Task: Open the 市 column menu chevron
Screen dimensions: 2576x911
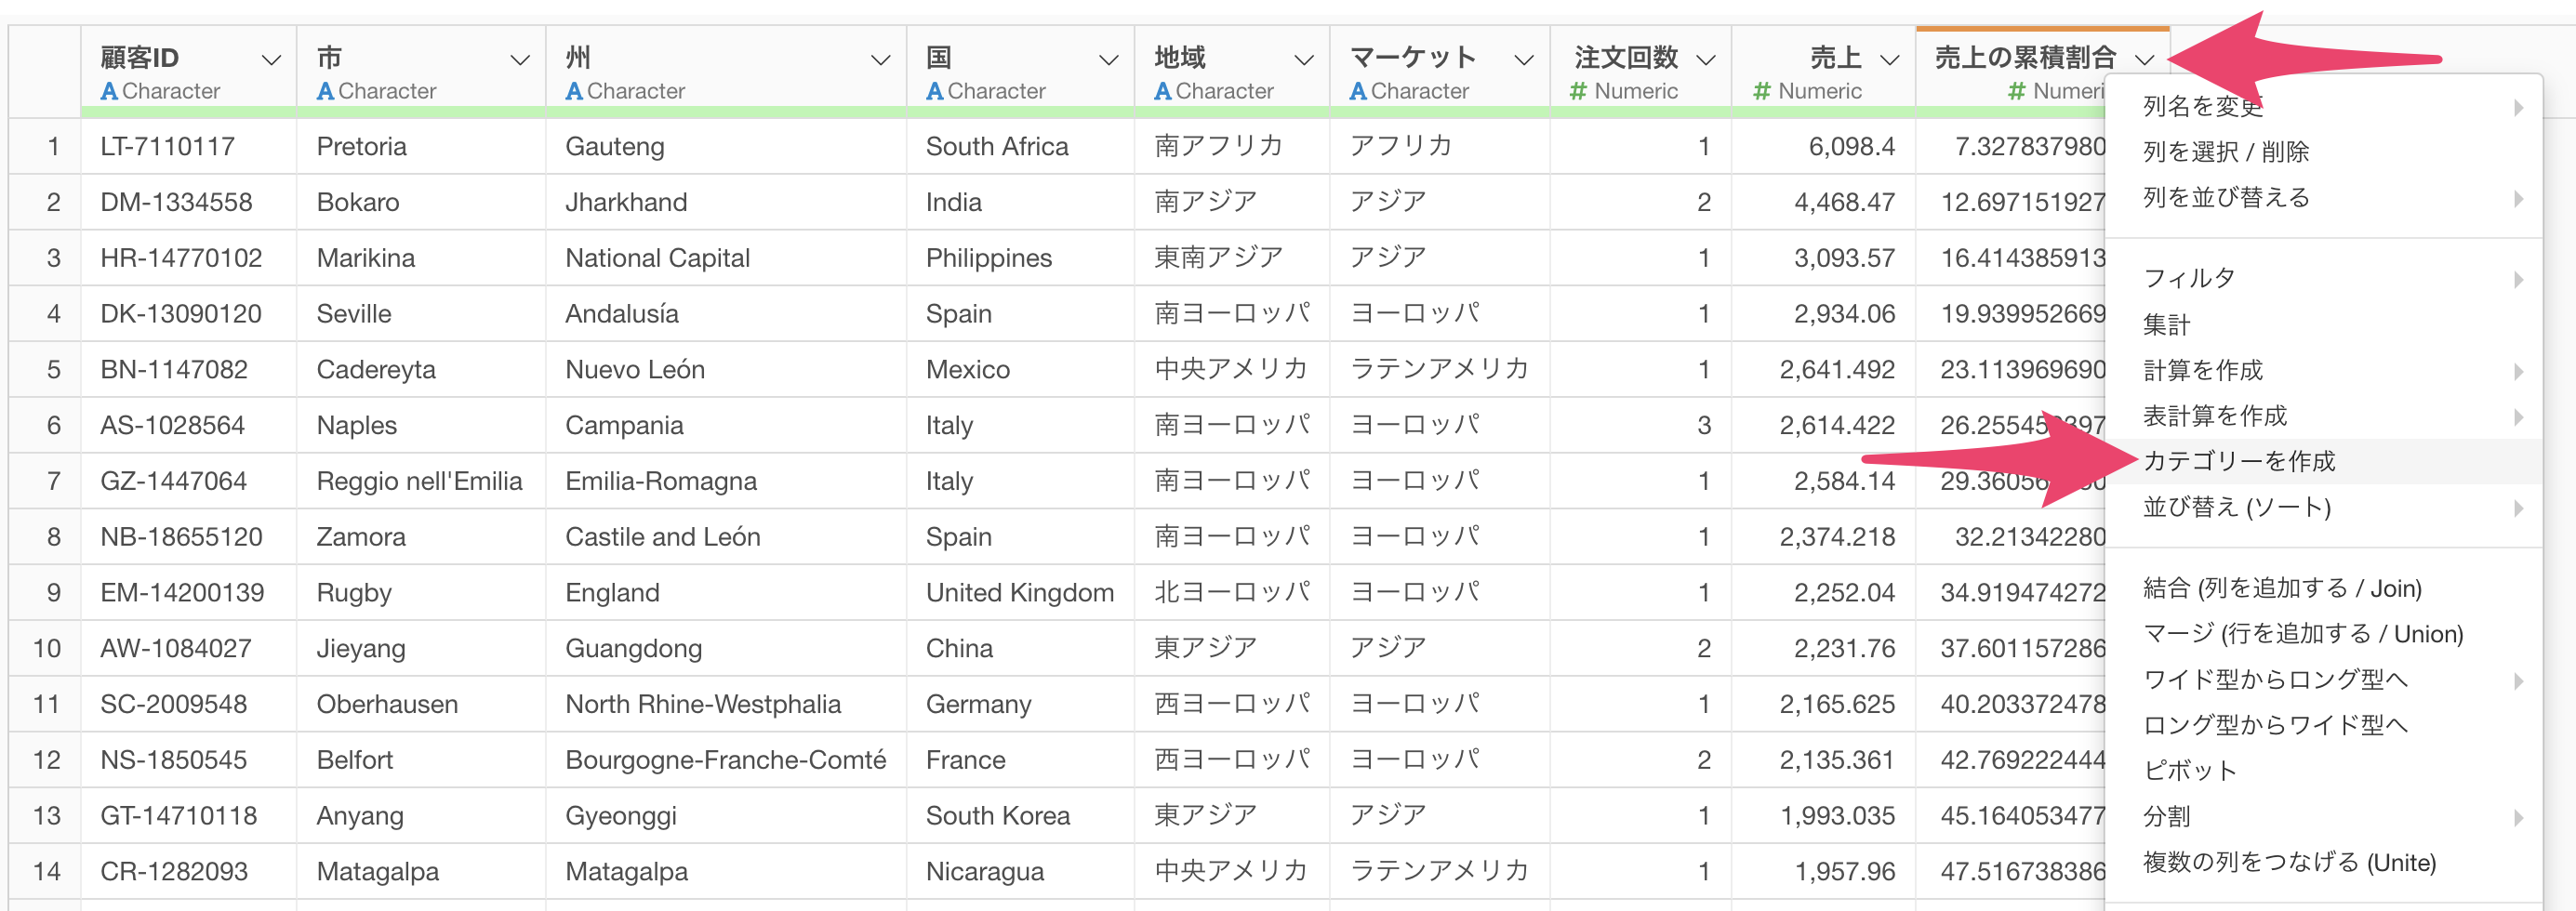Action: point(520,60)
